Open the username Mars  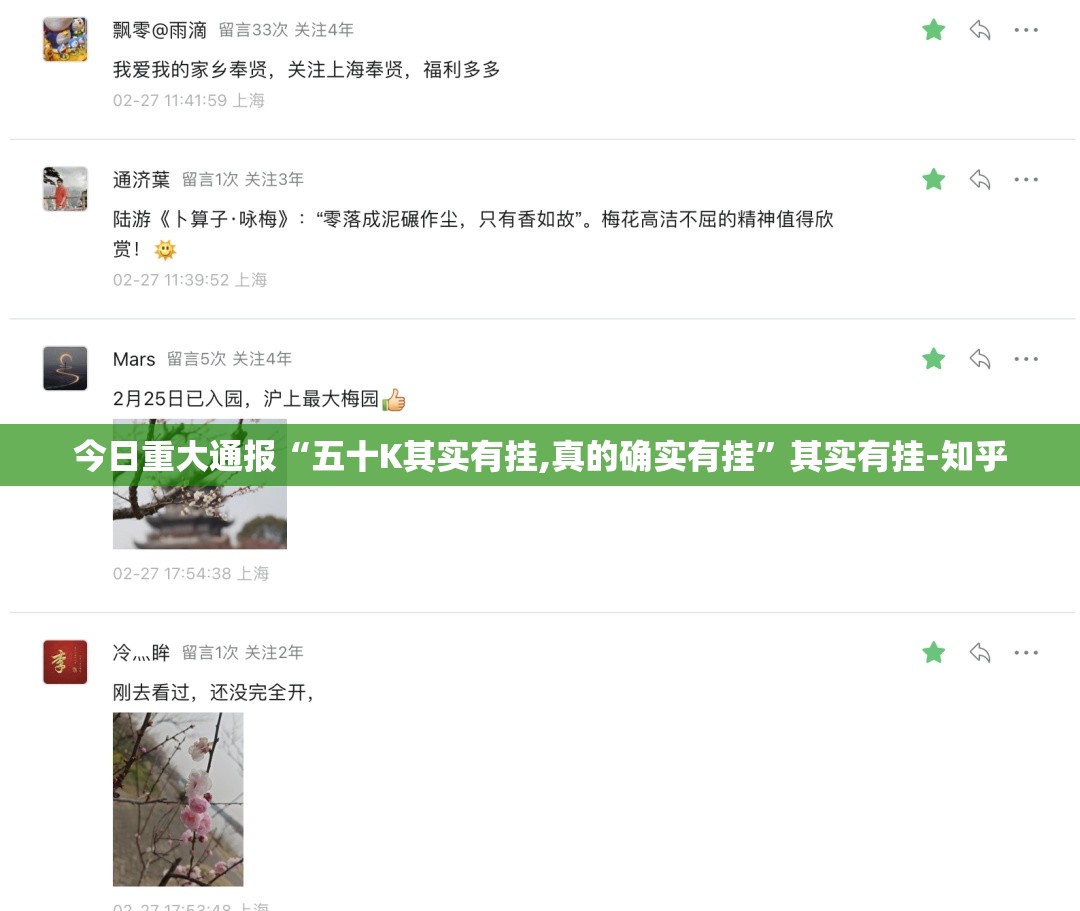[x=134, y=359]
